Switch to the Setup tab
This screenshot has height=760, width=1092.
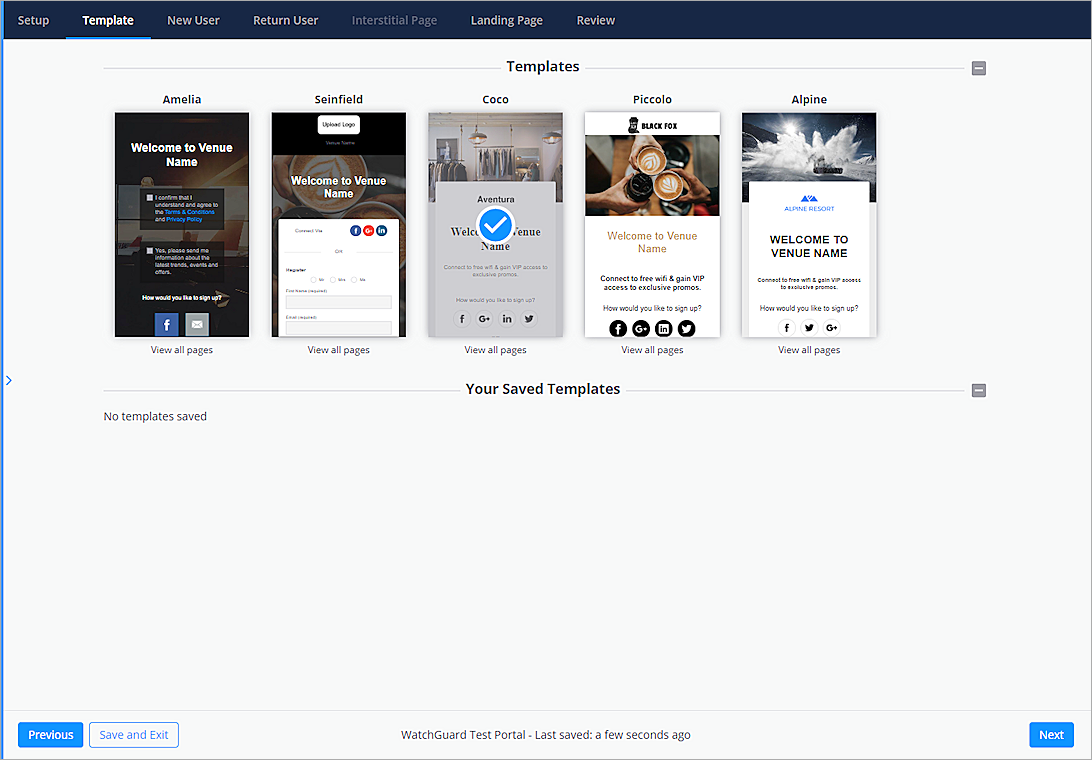pos(33,19)
